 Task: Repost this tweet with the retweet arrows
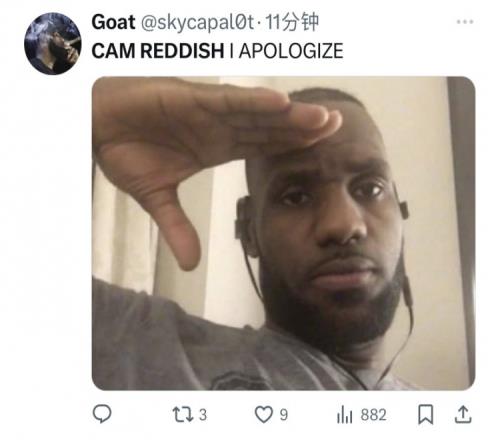point(183,415)
